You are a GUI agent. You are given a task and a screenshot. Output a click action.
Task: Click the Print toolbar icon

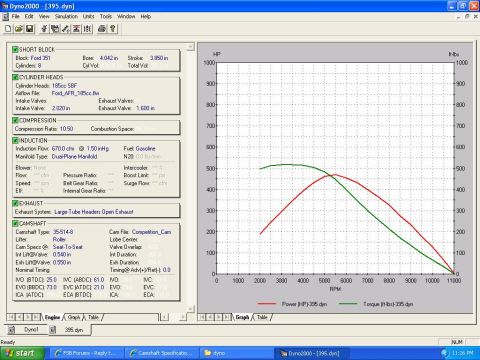pyautogui.click(x=102, y=29)
